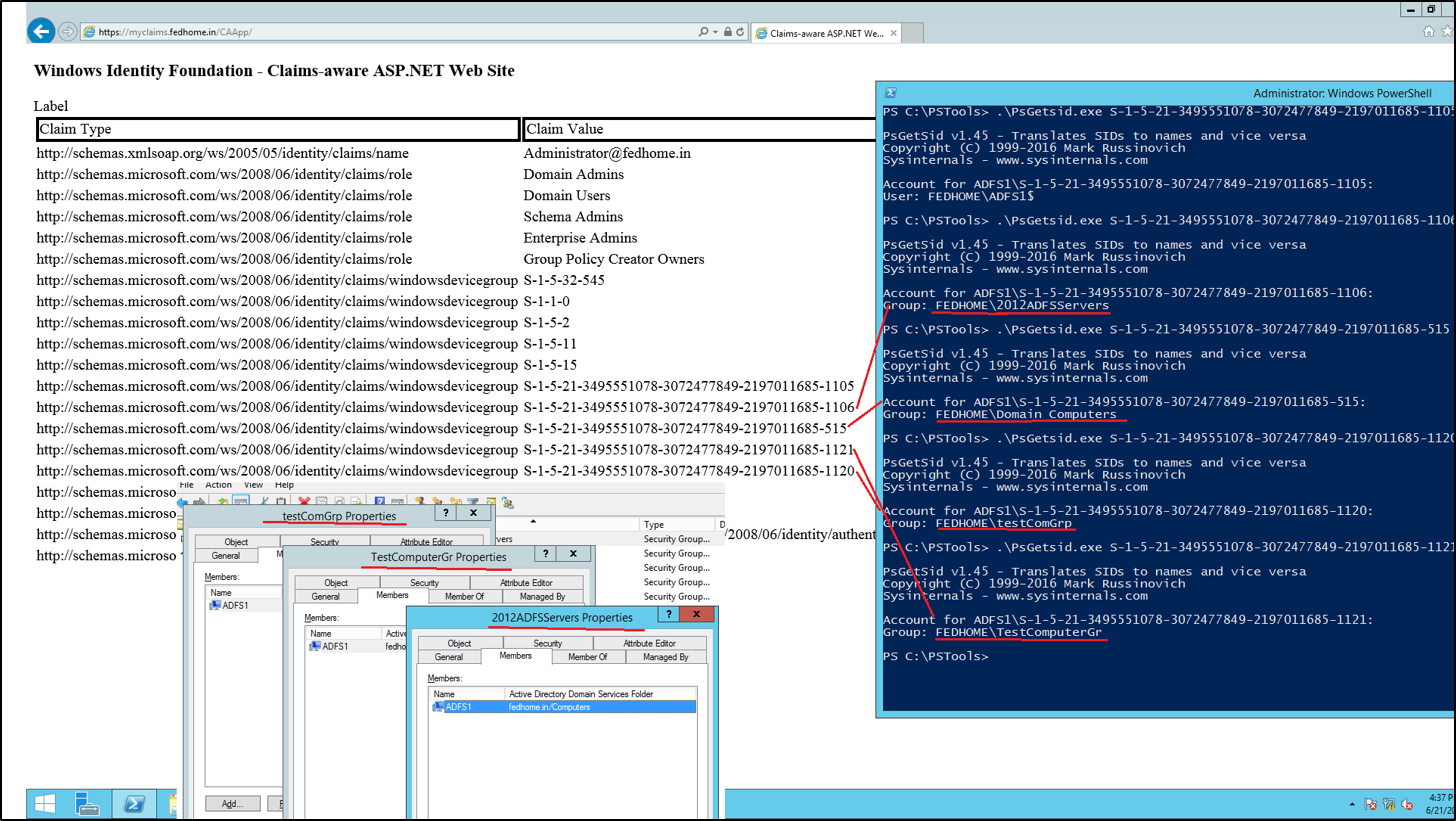1456x821 pixels.
Task: Open the Help menu in AD console
Action: (284, 485)
